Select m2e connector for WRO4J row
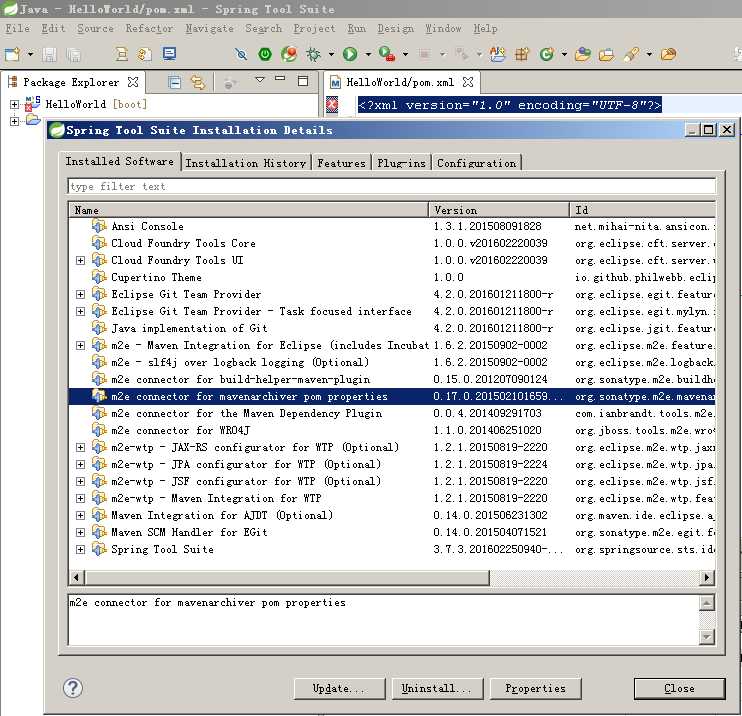Image resolution: width=742 pixels, height=716 pixels. [391, 431]
